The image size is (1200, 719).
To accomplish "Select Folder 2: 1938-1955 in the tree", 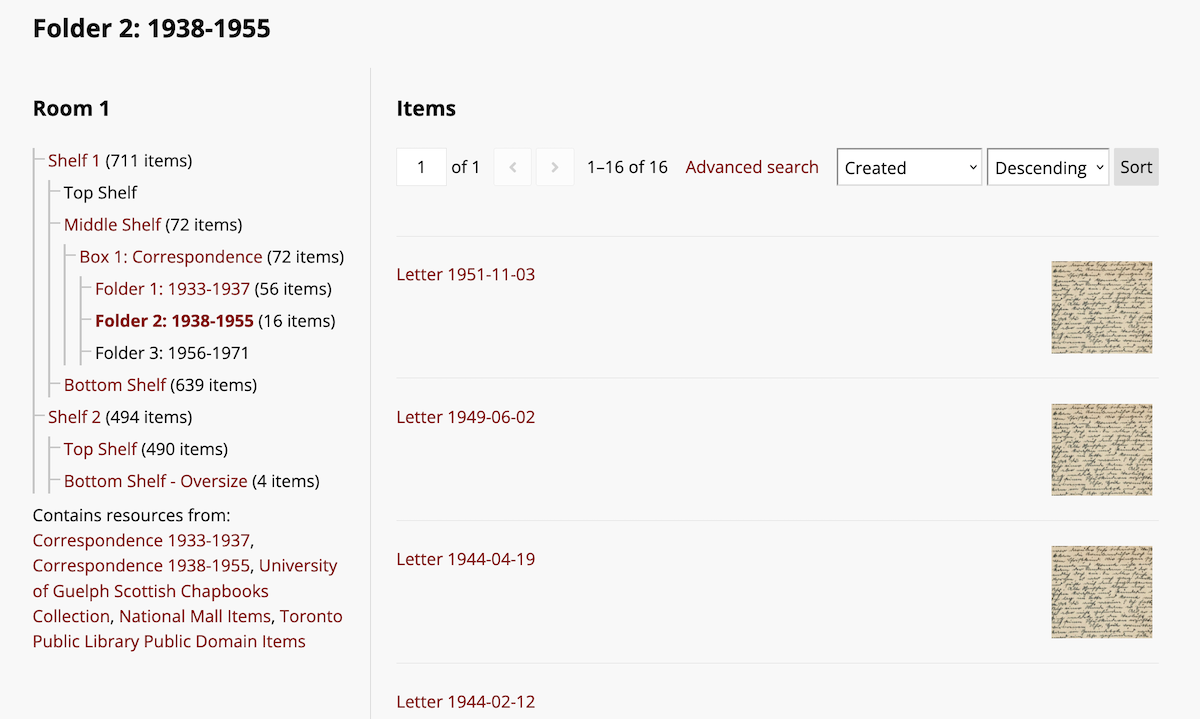I will 174,320.
